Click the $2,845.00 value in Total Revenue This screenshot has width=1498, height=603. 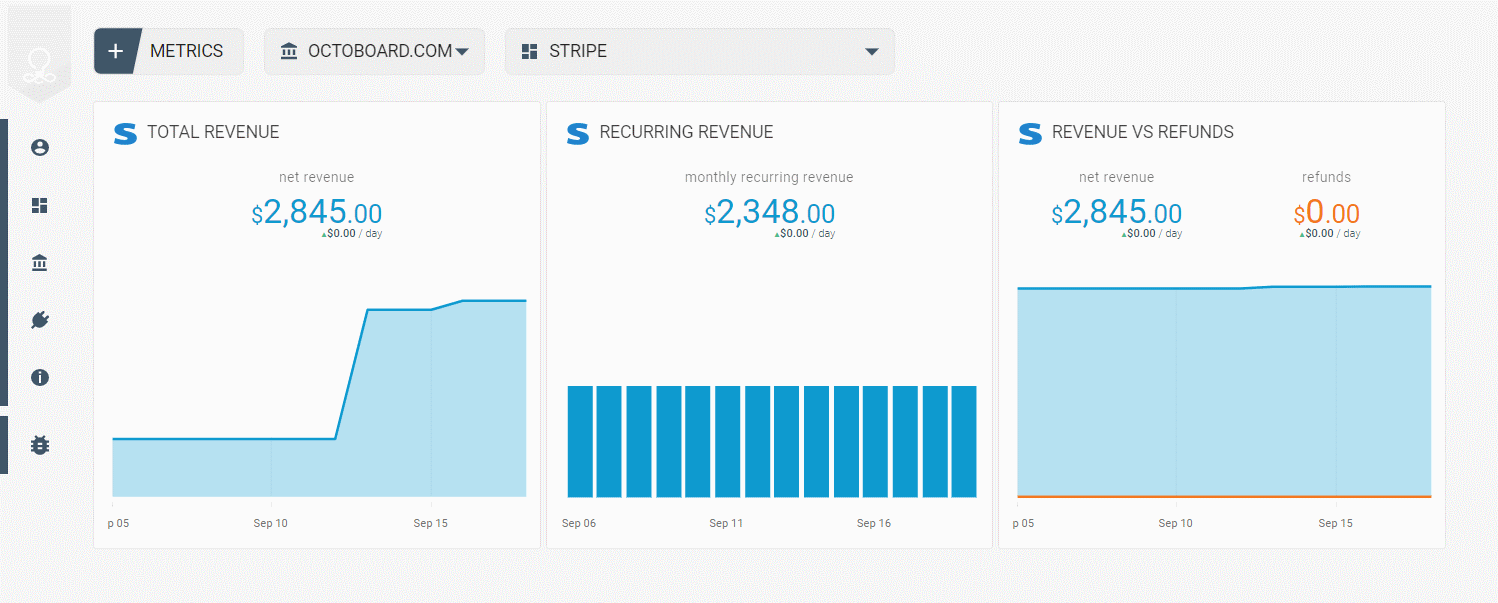[316, 212]
